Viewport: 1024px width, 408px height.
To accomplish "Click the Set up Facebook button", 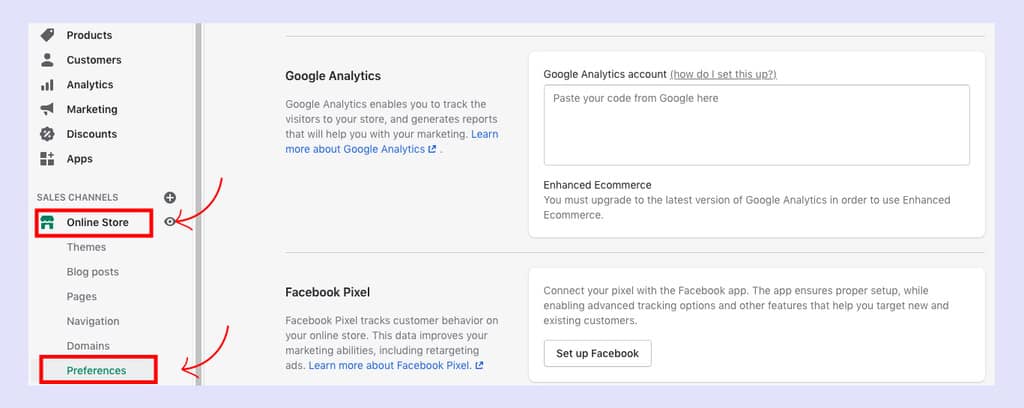I will coord(598,353).
